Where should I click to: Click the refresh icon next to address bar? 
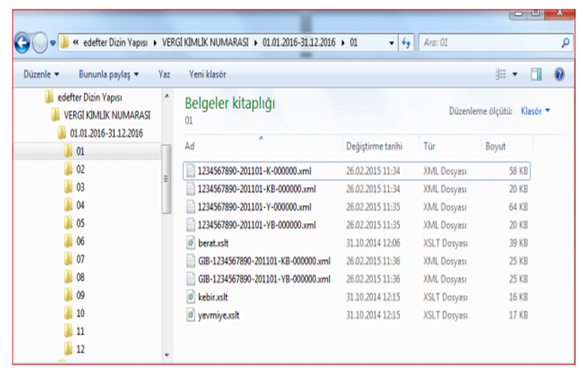point(406,43)
